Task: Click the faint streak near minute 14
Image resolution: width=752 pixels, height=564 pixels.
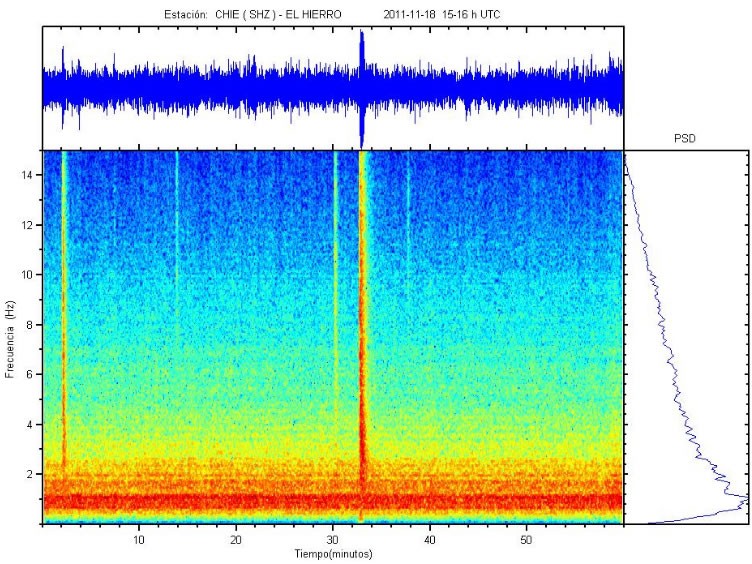Action: point(177,250)
